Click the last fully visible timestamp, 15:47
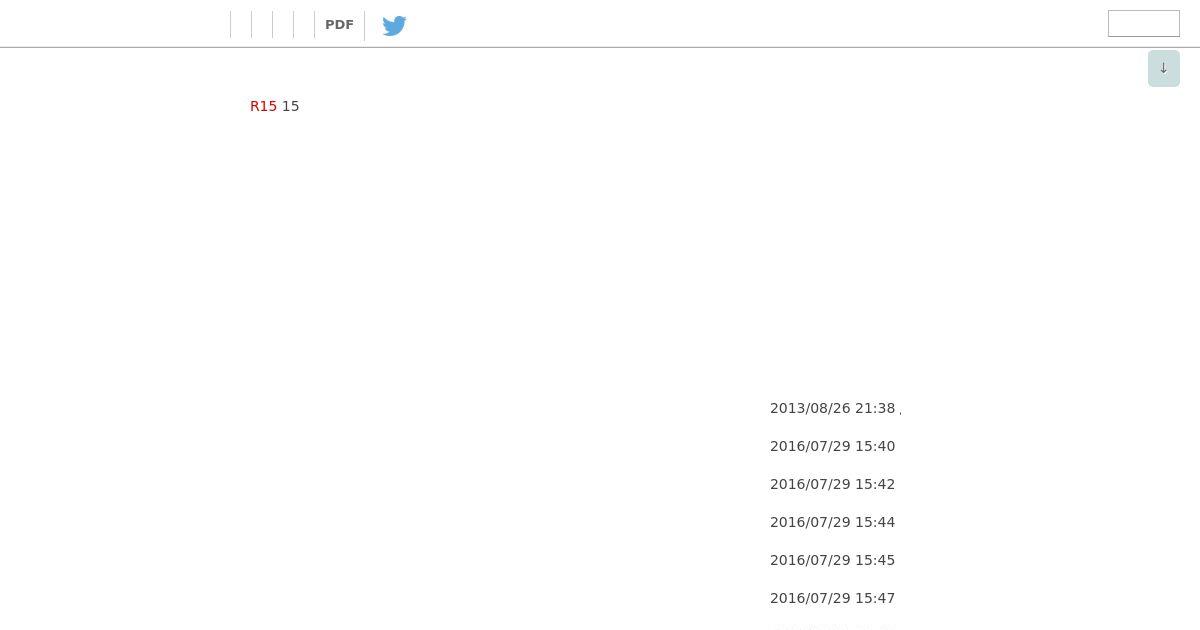The width and height of the screenshot is (1200, 630). click(832, 598)
